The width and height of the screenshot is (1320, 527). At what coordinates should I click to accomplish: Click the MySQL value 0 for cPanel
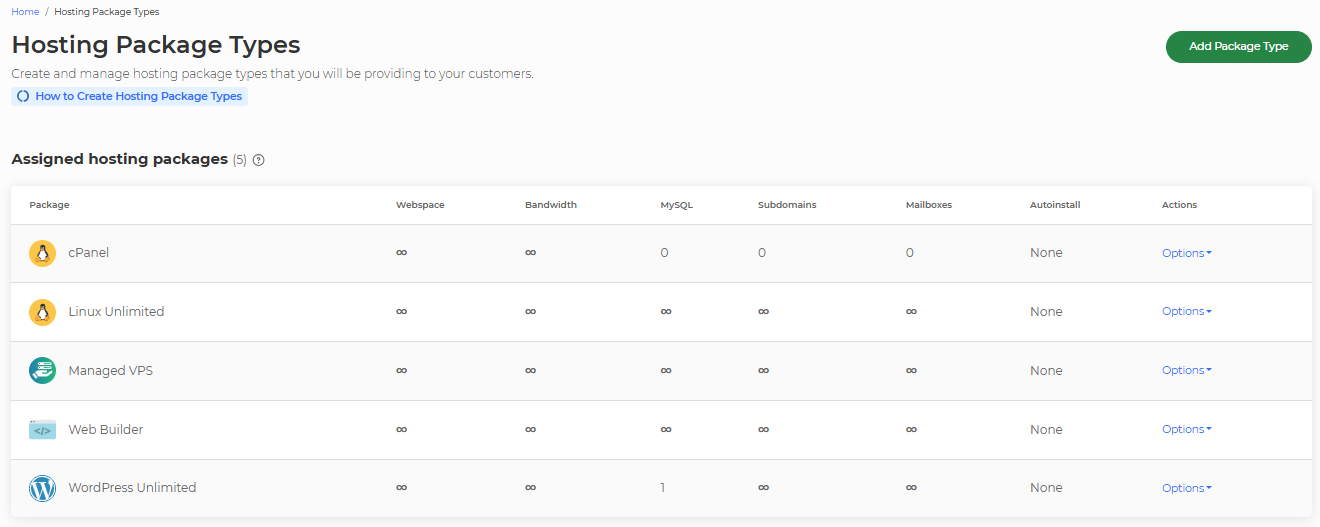(x=664, y=253)
